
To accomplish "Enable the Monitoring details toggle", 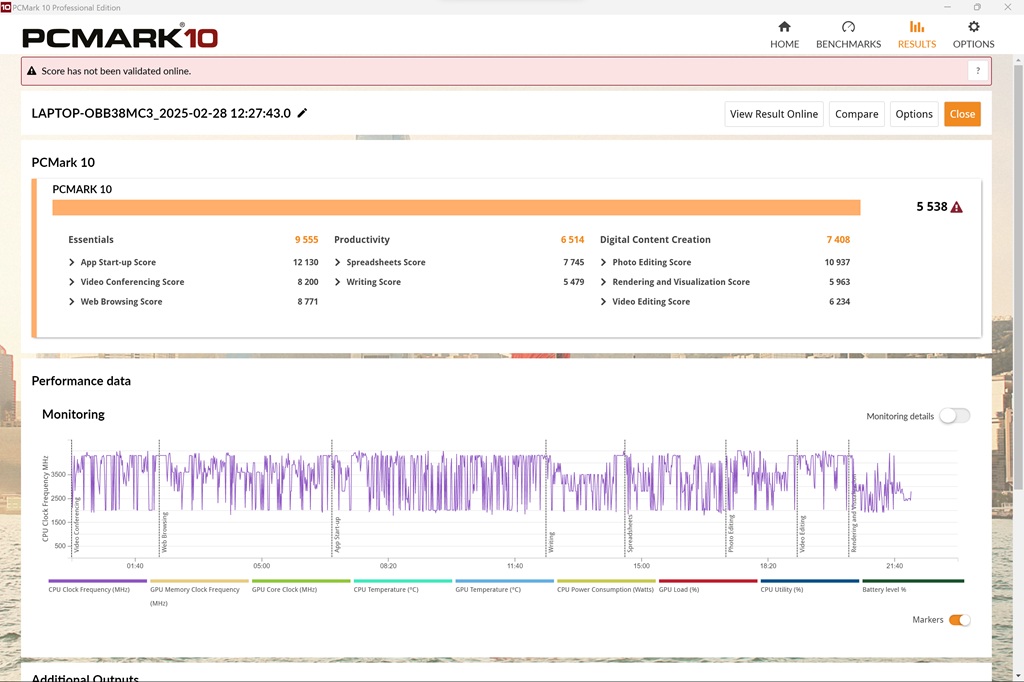I will tap(954, 416).
